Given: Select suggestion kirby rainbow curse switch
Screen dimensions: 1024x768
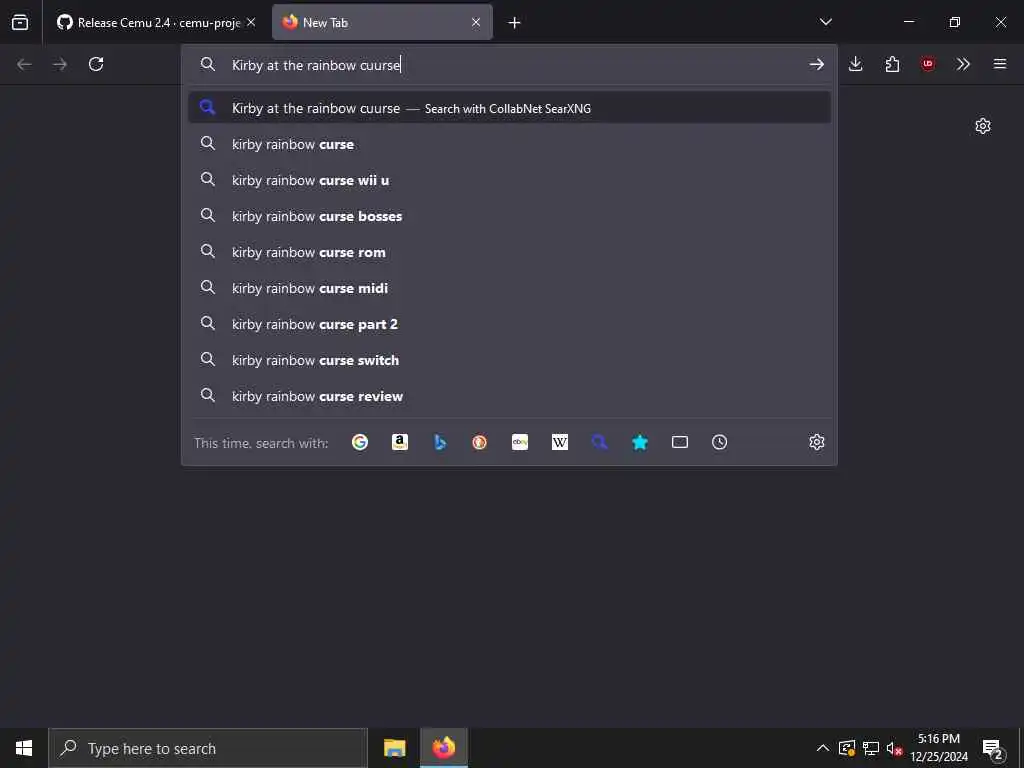Looking at the screenshot, I should (x=509, y=359).
